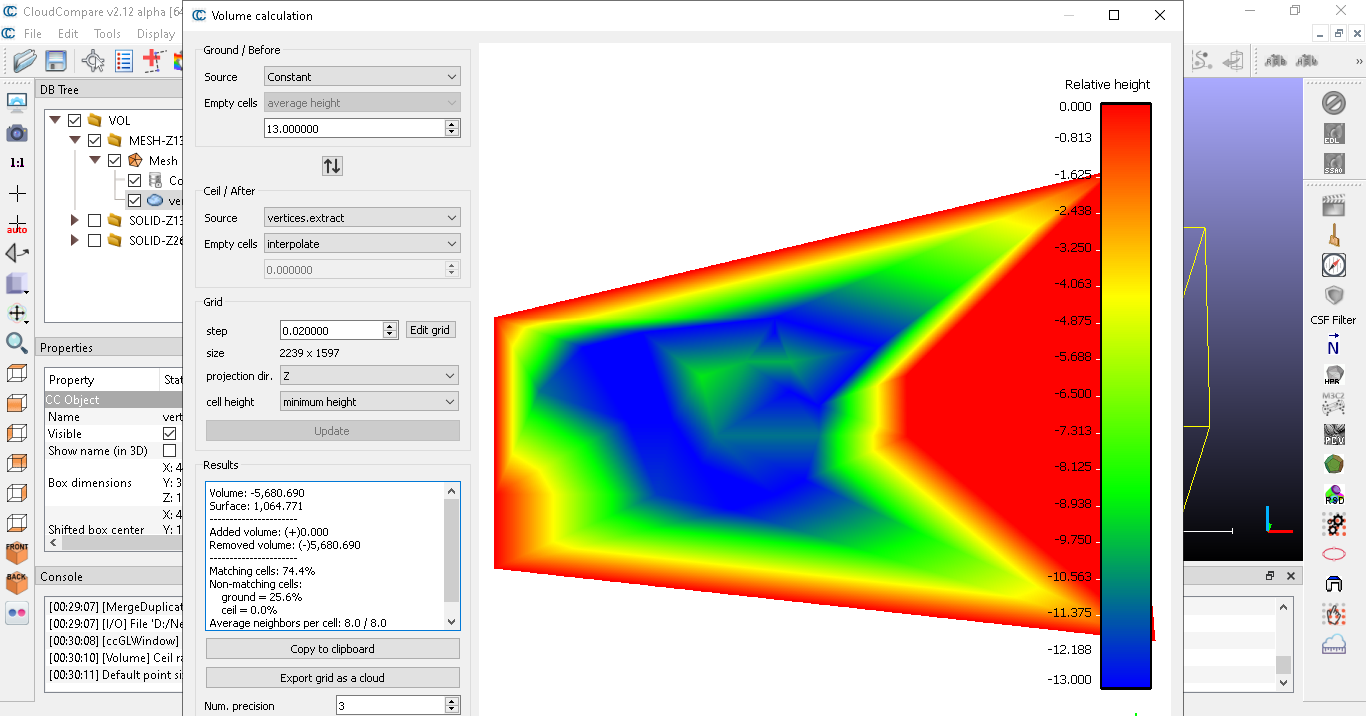Screen dimensions: 1366x716
Task: Open the cell height dropdown
Action: [x=368, y=402]
